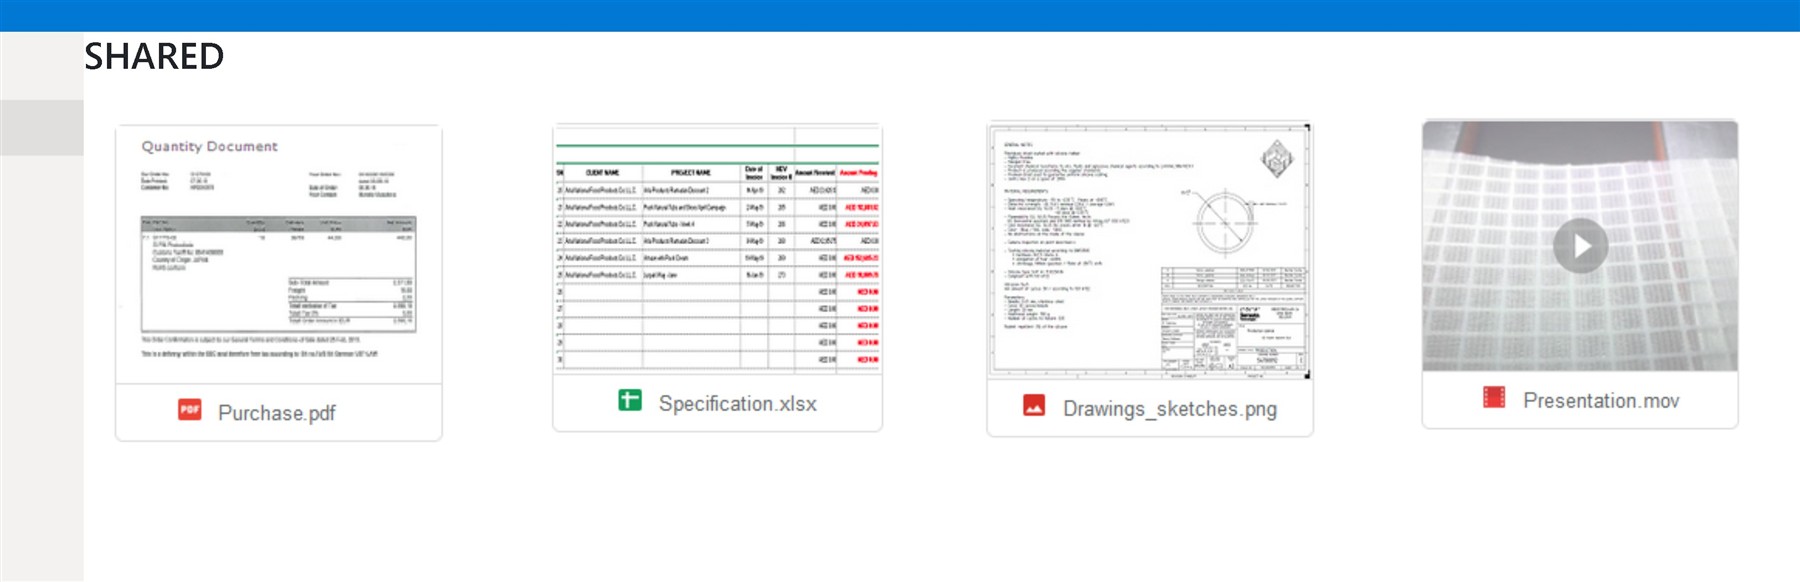Click the company logo in drawings preview
This screenshot has height=582, width=1800.
pos(1277,160)
